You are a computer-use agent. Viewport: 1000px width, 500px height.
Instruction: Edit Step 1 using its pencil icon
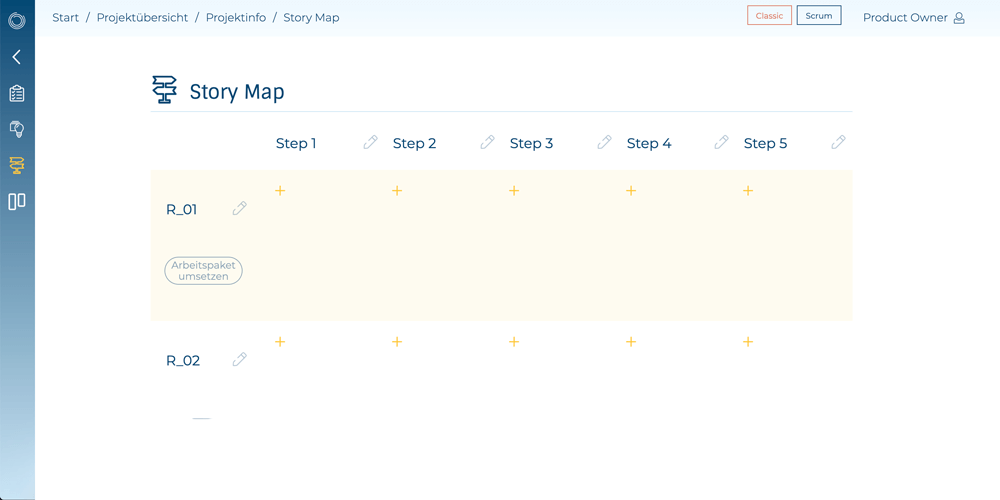click(370, 143)
